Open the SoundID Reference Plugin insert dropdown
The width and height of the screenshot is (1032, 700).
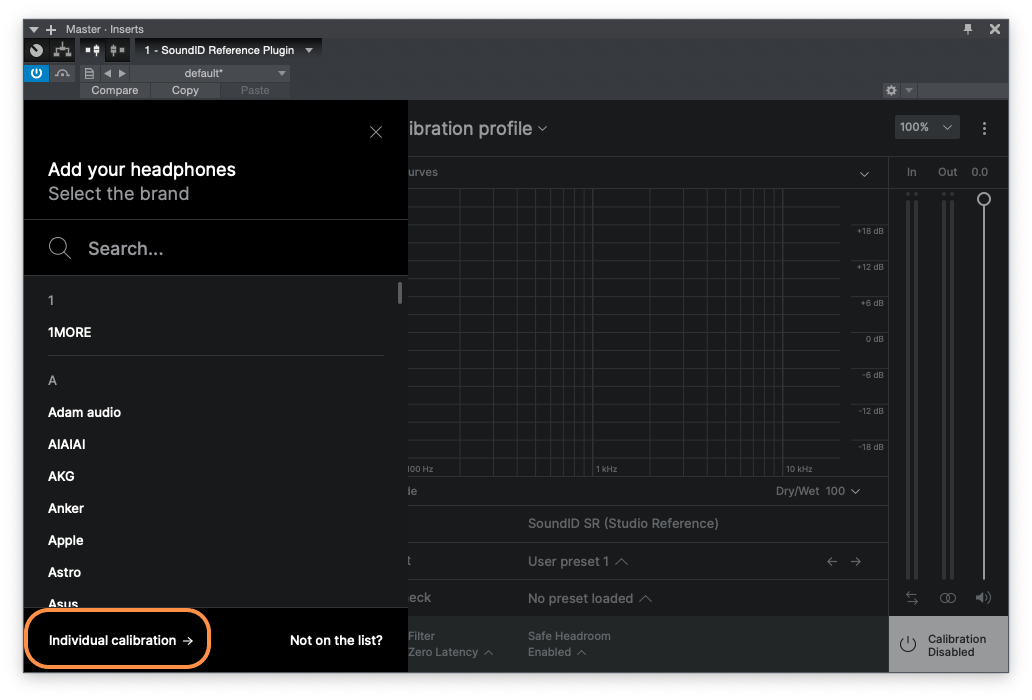point(228,50)
